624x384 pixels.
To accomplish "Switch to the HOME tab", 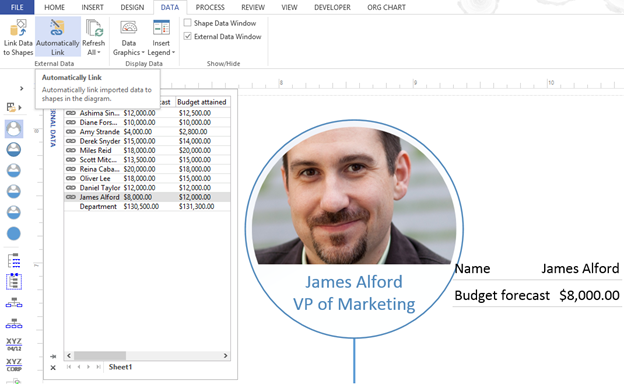I will coord(55,7).
